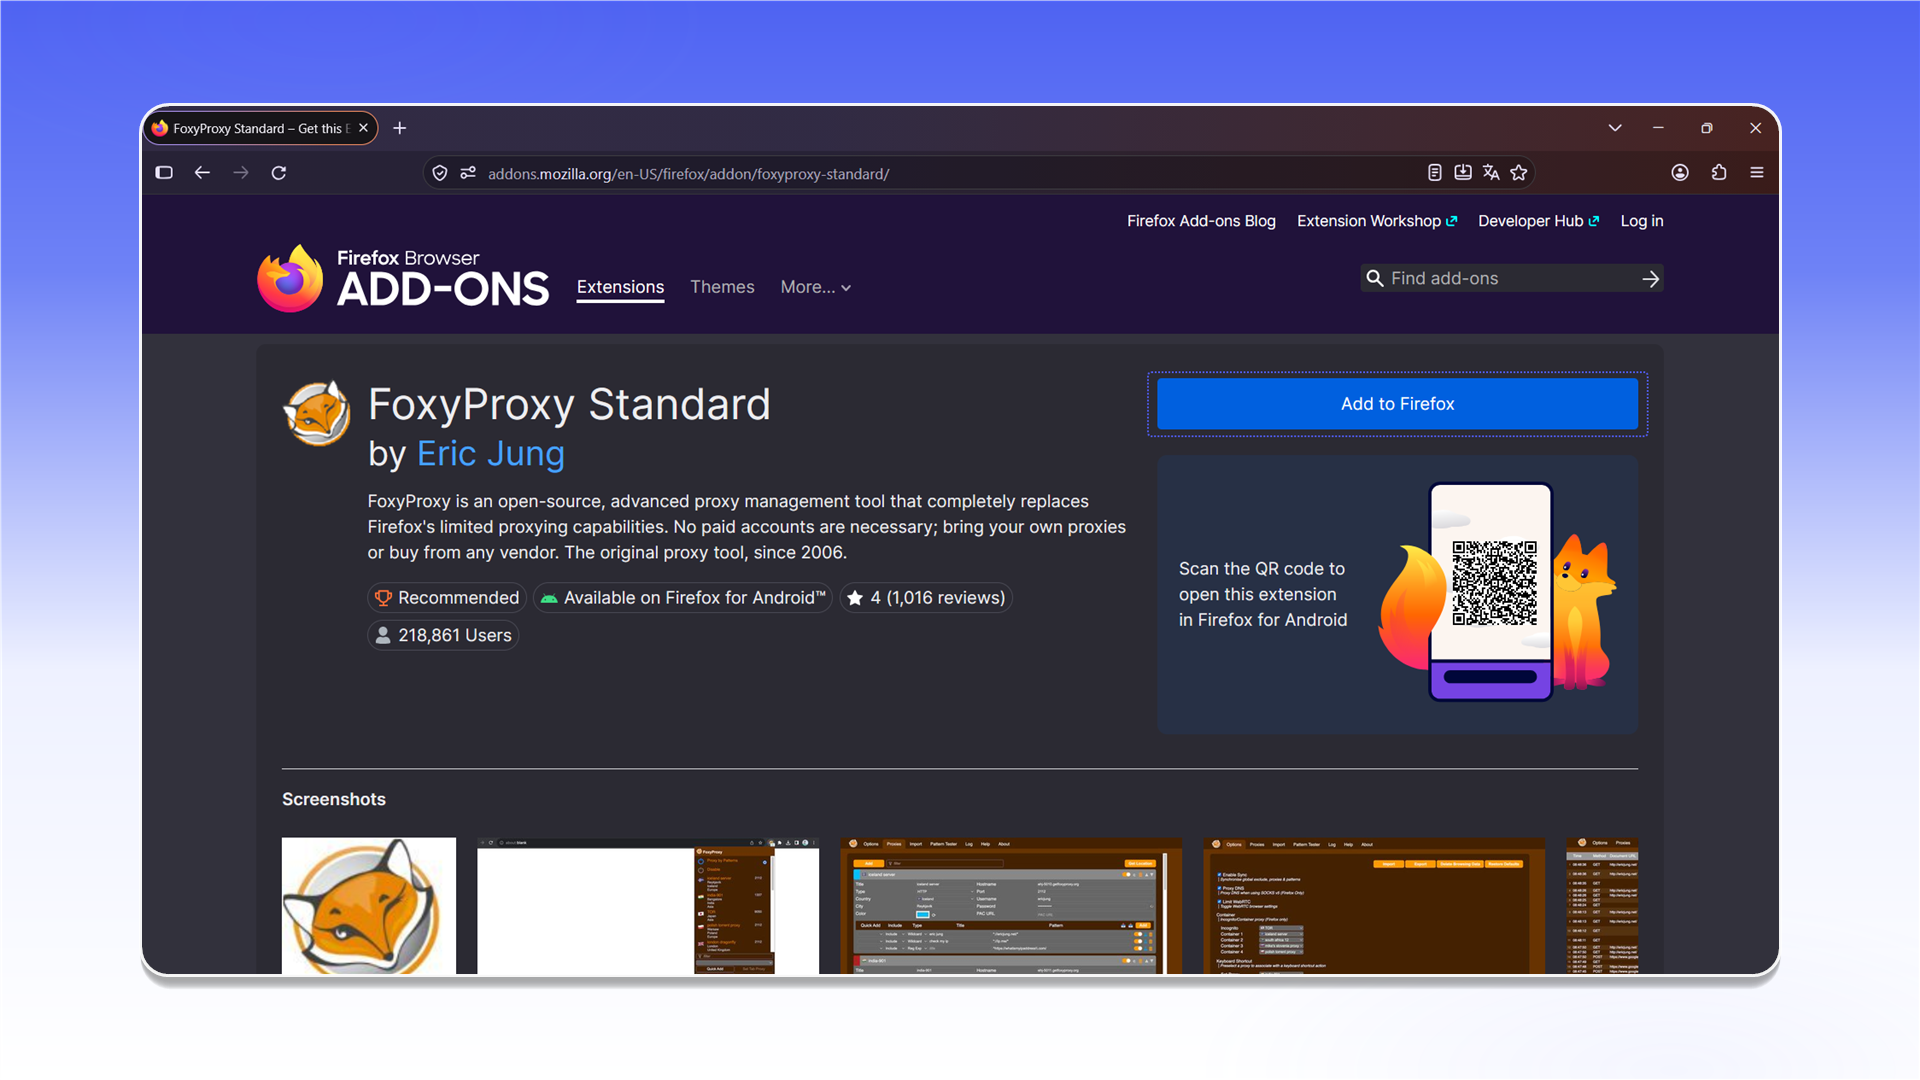
Task: Click the FoxyProxy fox logo icon
Action: pos(316,413)
